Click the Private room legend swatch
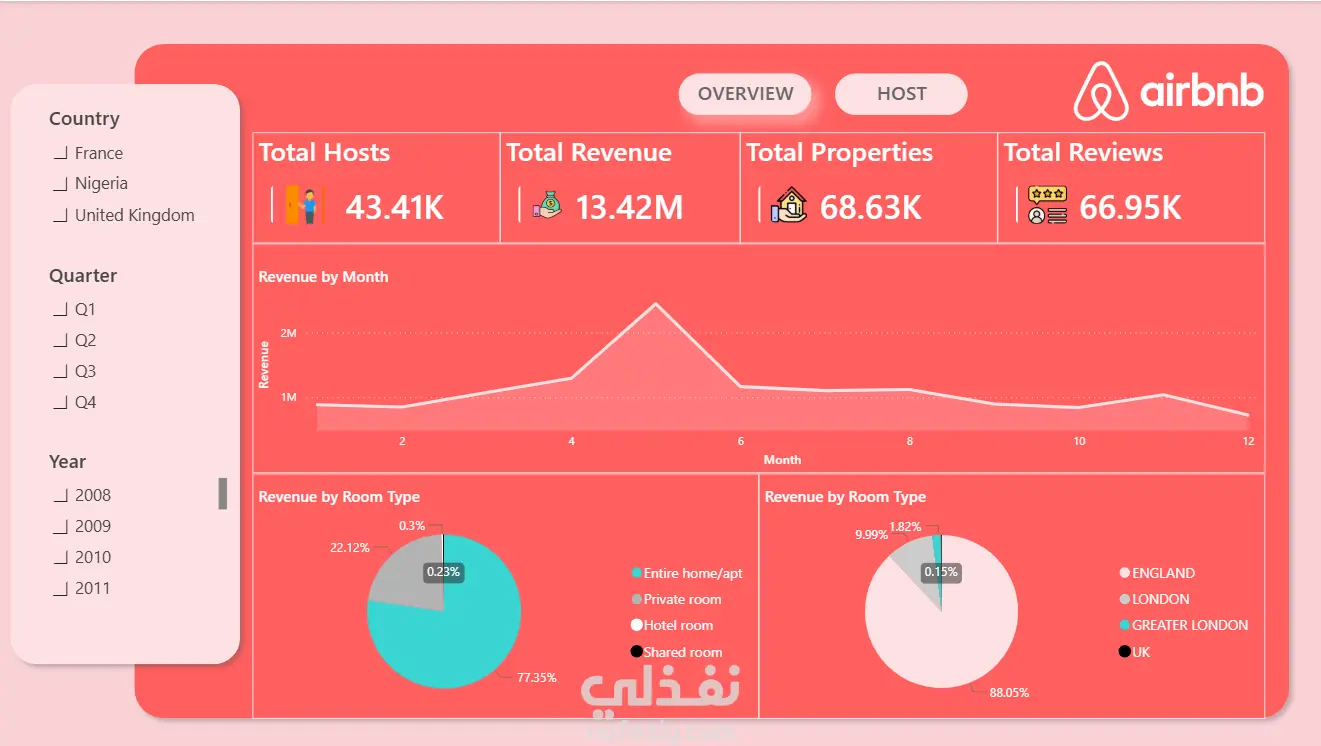This screenshot has width=1321, height=746. point(636,599)
